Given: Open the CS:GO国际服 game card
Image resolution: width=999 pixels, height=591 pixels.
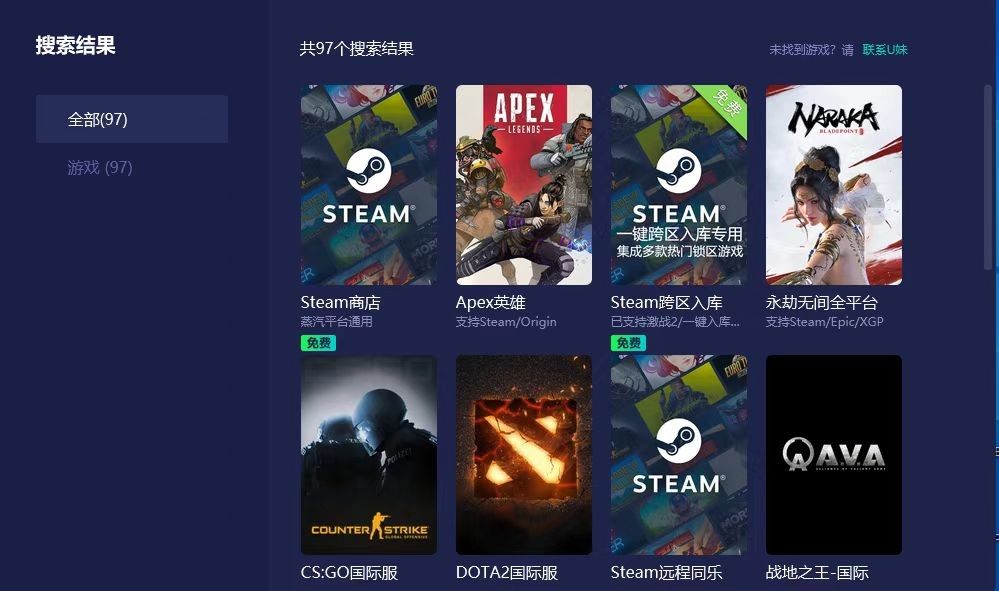Looking at the screenshot, I should 368,454.
